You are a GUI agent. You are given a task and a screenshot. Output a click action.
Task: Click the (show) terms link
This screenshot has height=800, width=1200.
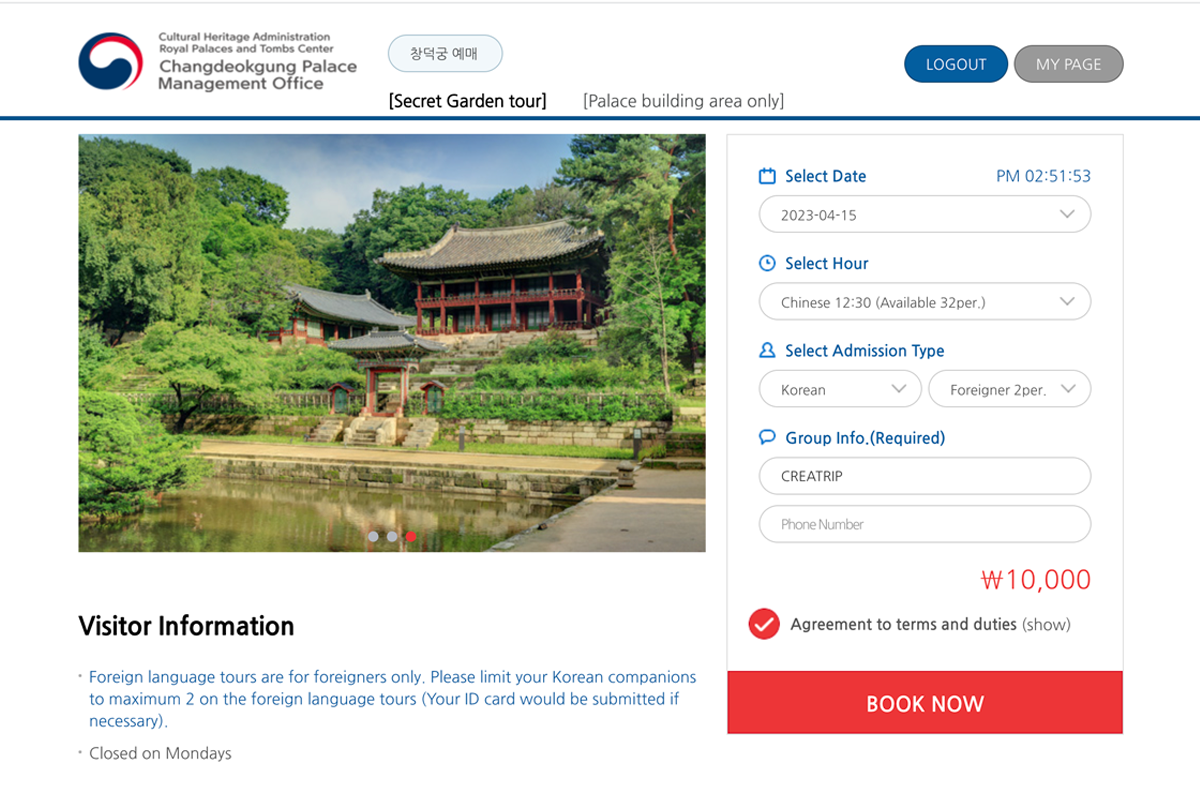(x=1046, y=625)
